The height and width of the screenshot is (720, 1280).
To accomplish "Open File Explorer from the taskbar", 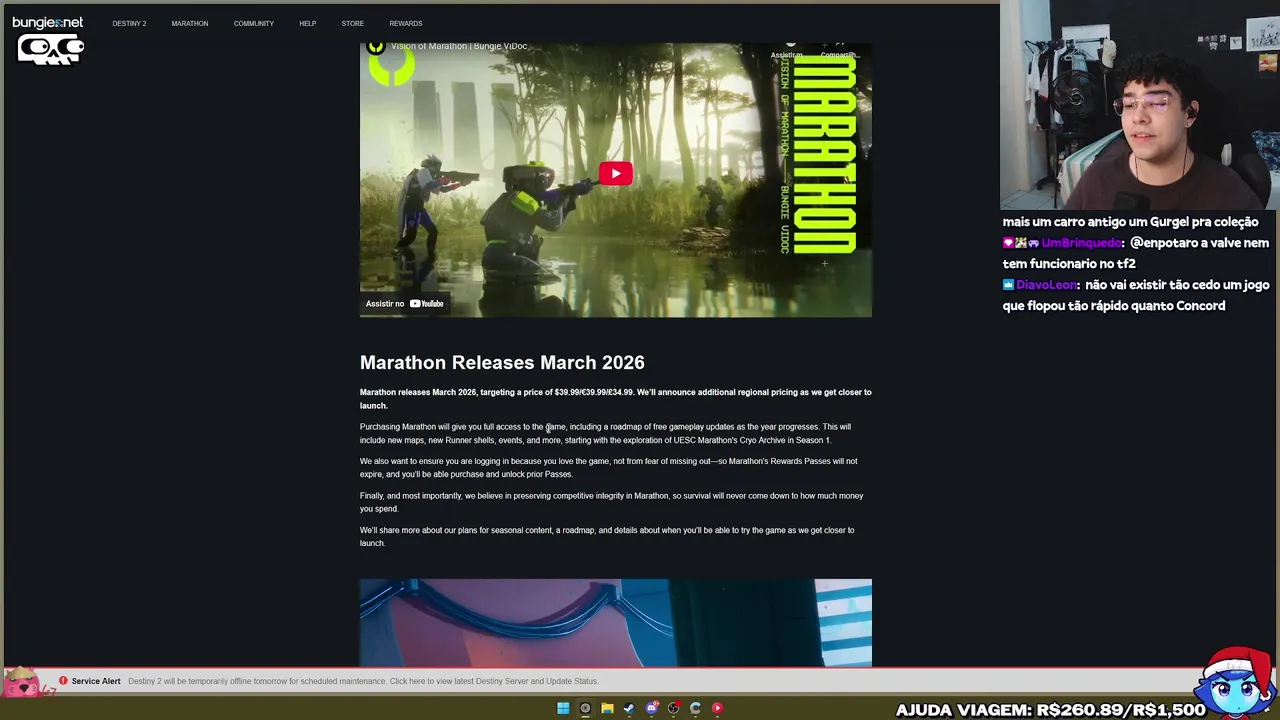I will coord(607,708).
